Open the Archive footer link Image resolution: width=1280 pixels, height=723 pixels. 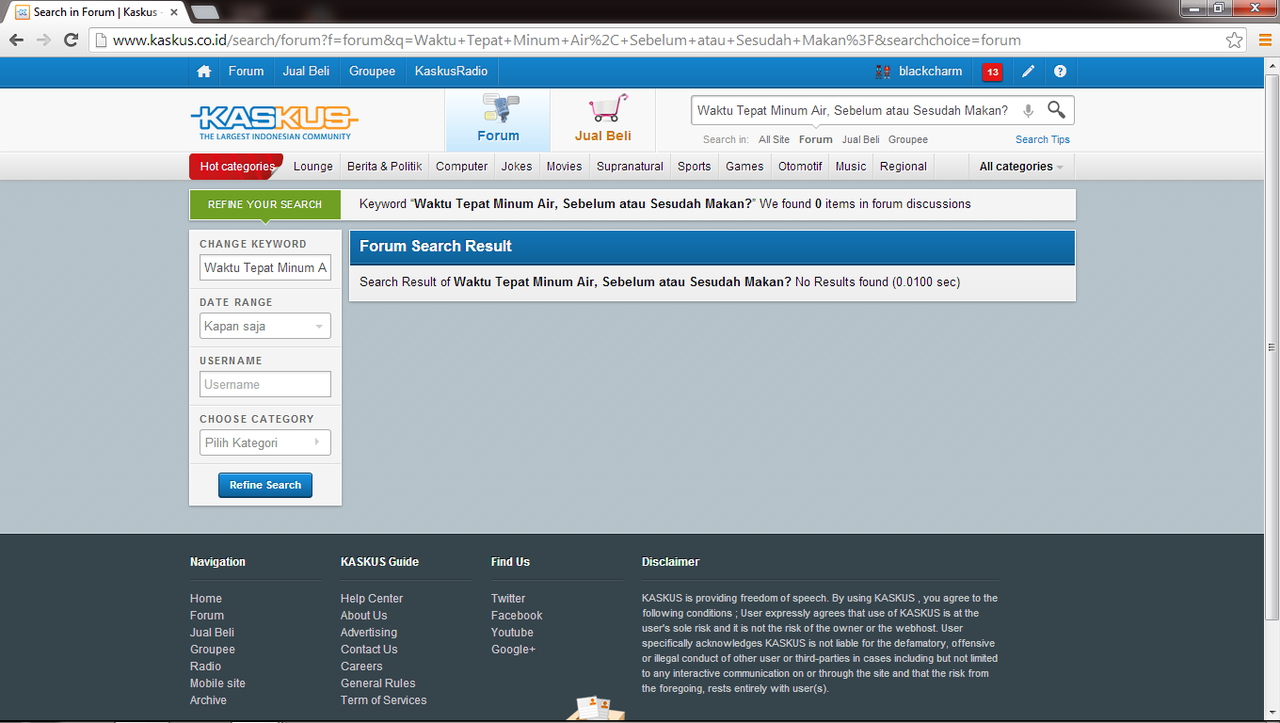pos(208,701)
